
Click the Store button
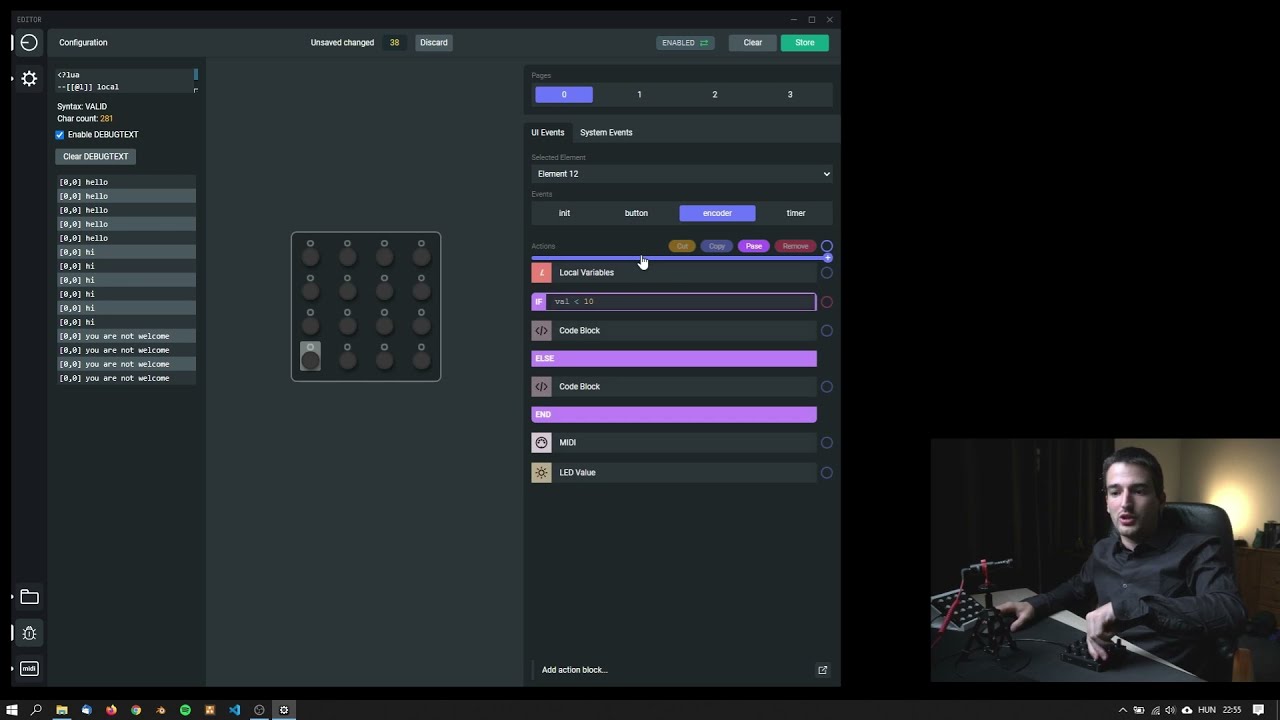[x=805, y=43]
